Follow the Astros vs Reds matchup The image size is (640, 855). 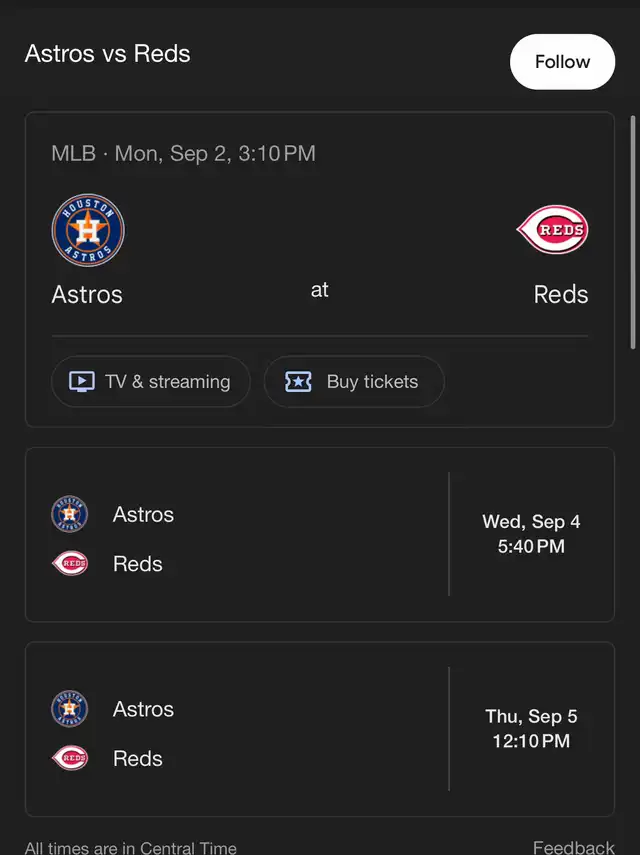pos(562,62)
